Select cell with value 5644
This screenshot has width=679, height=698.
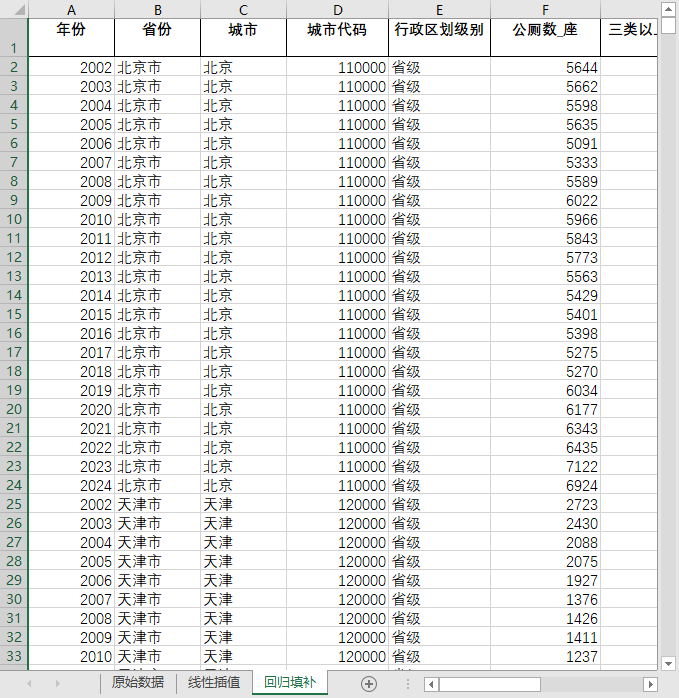(545, 67)
